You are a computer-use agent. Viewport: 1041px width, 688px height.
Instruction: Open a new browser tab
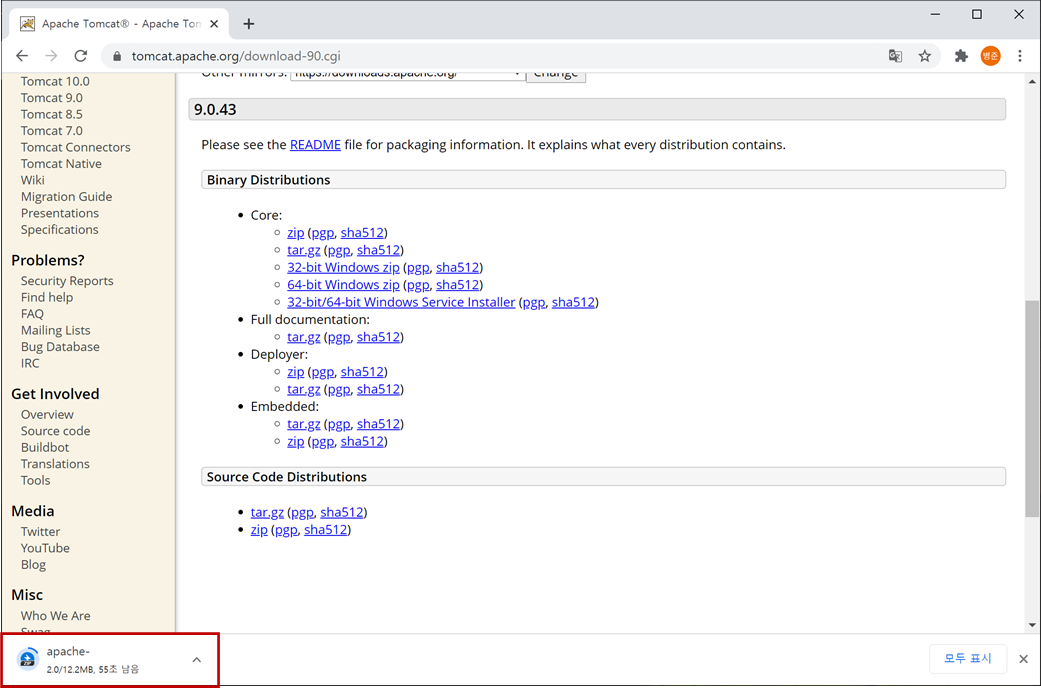248,24
